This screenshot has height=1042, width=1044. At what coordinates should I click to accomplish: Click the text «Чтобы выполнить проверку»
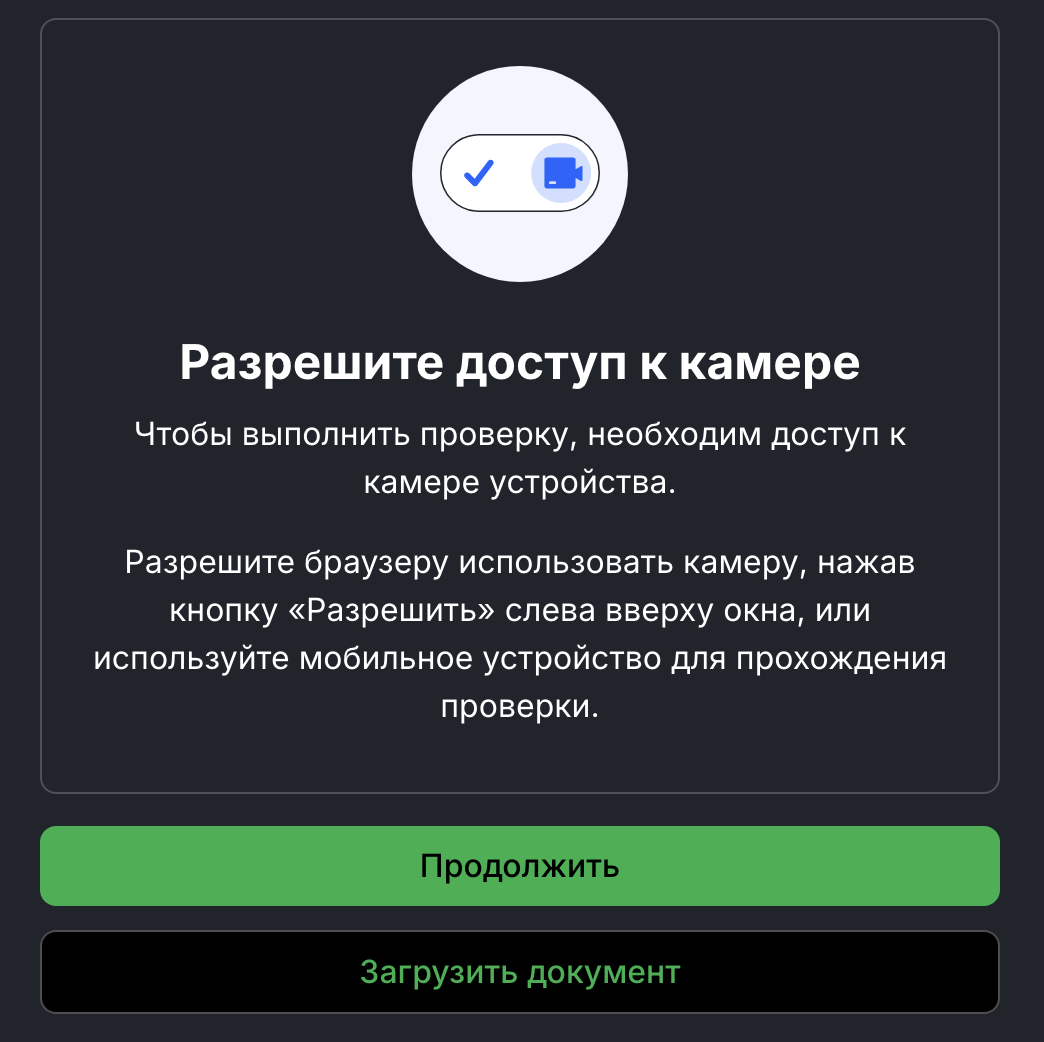(356, 435)
